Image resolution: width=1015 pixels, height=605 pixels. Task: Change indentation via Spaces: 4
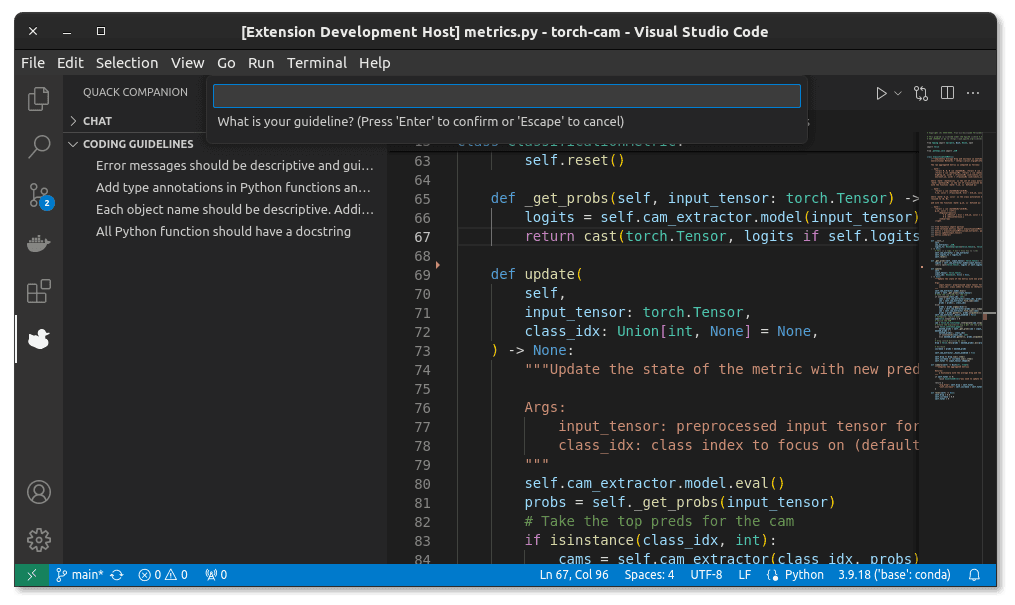(649, 575)
